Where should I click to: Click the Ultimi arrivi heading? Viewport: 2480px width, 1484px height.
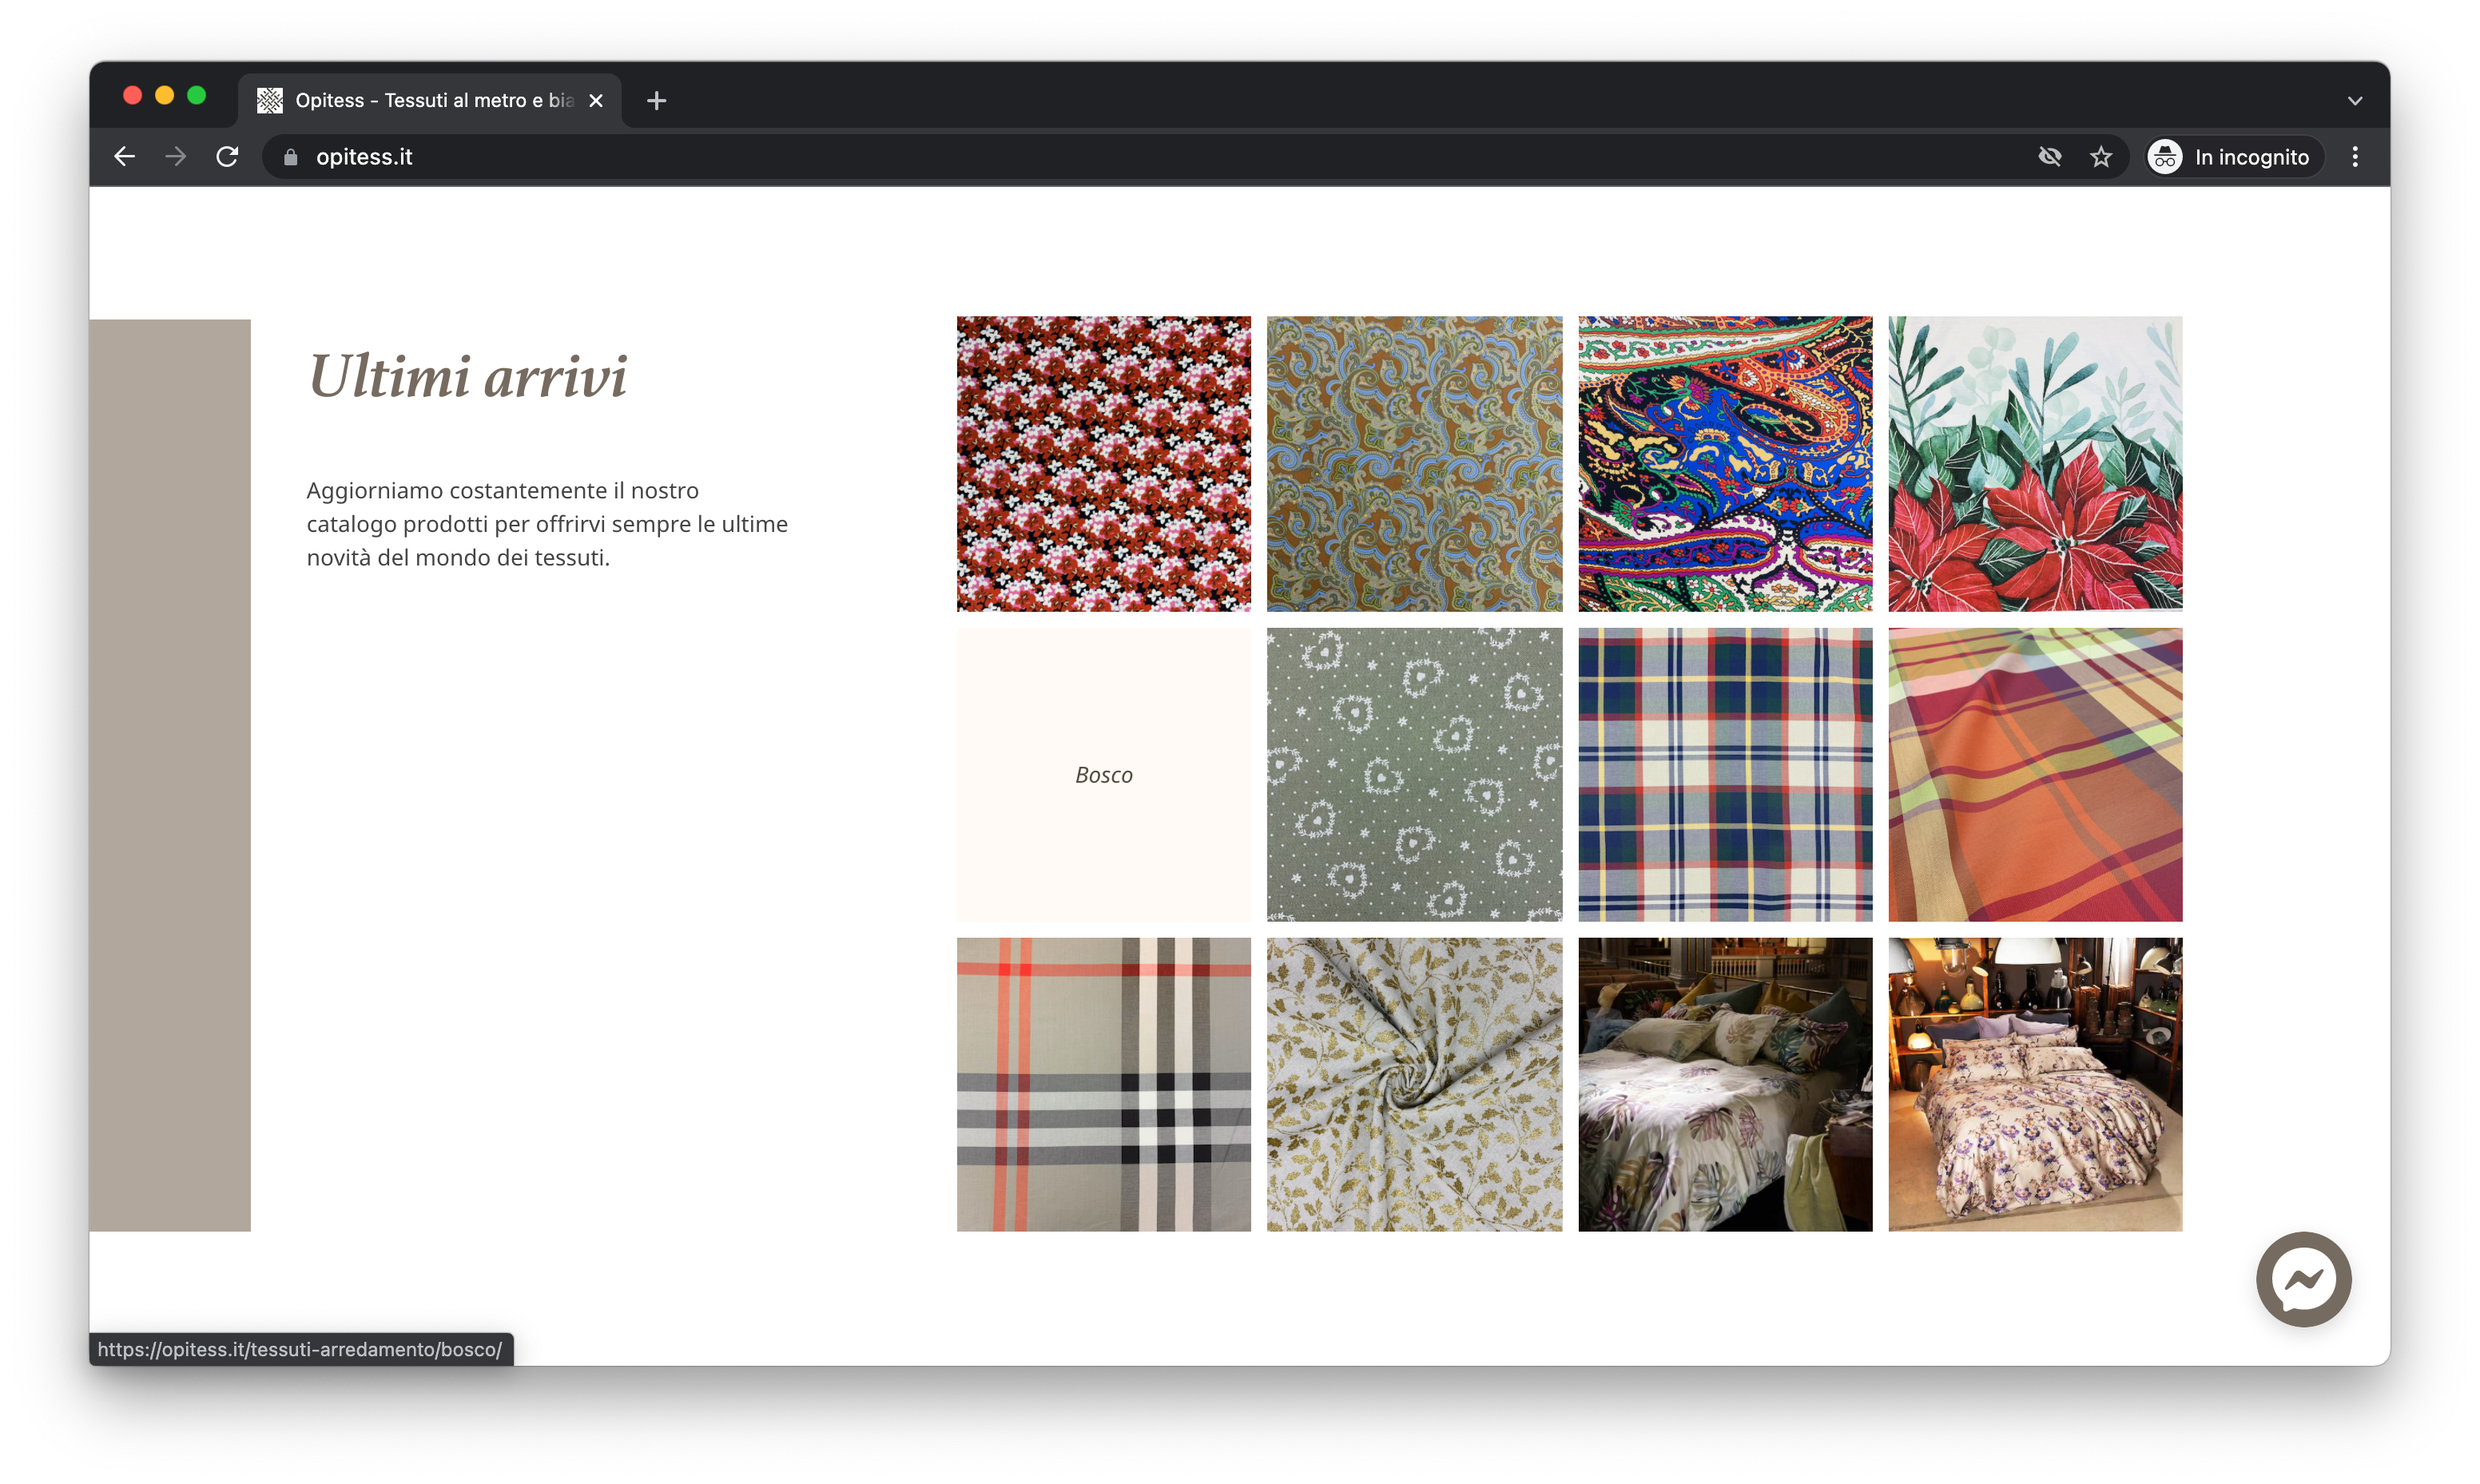tap(467, 376)
